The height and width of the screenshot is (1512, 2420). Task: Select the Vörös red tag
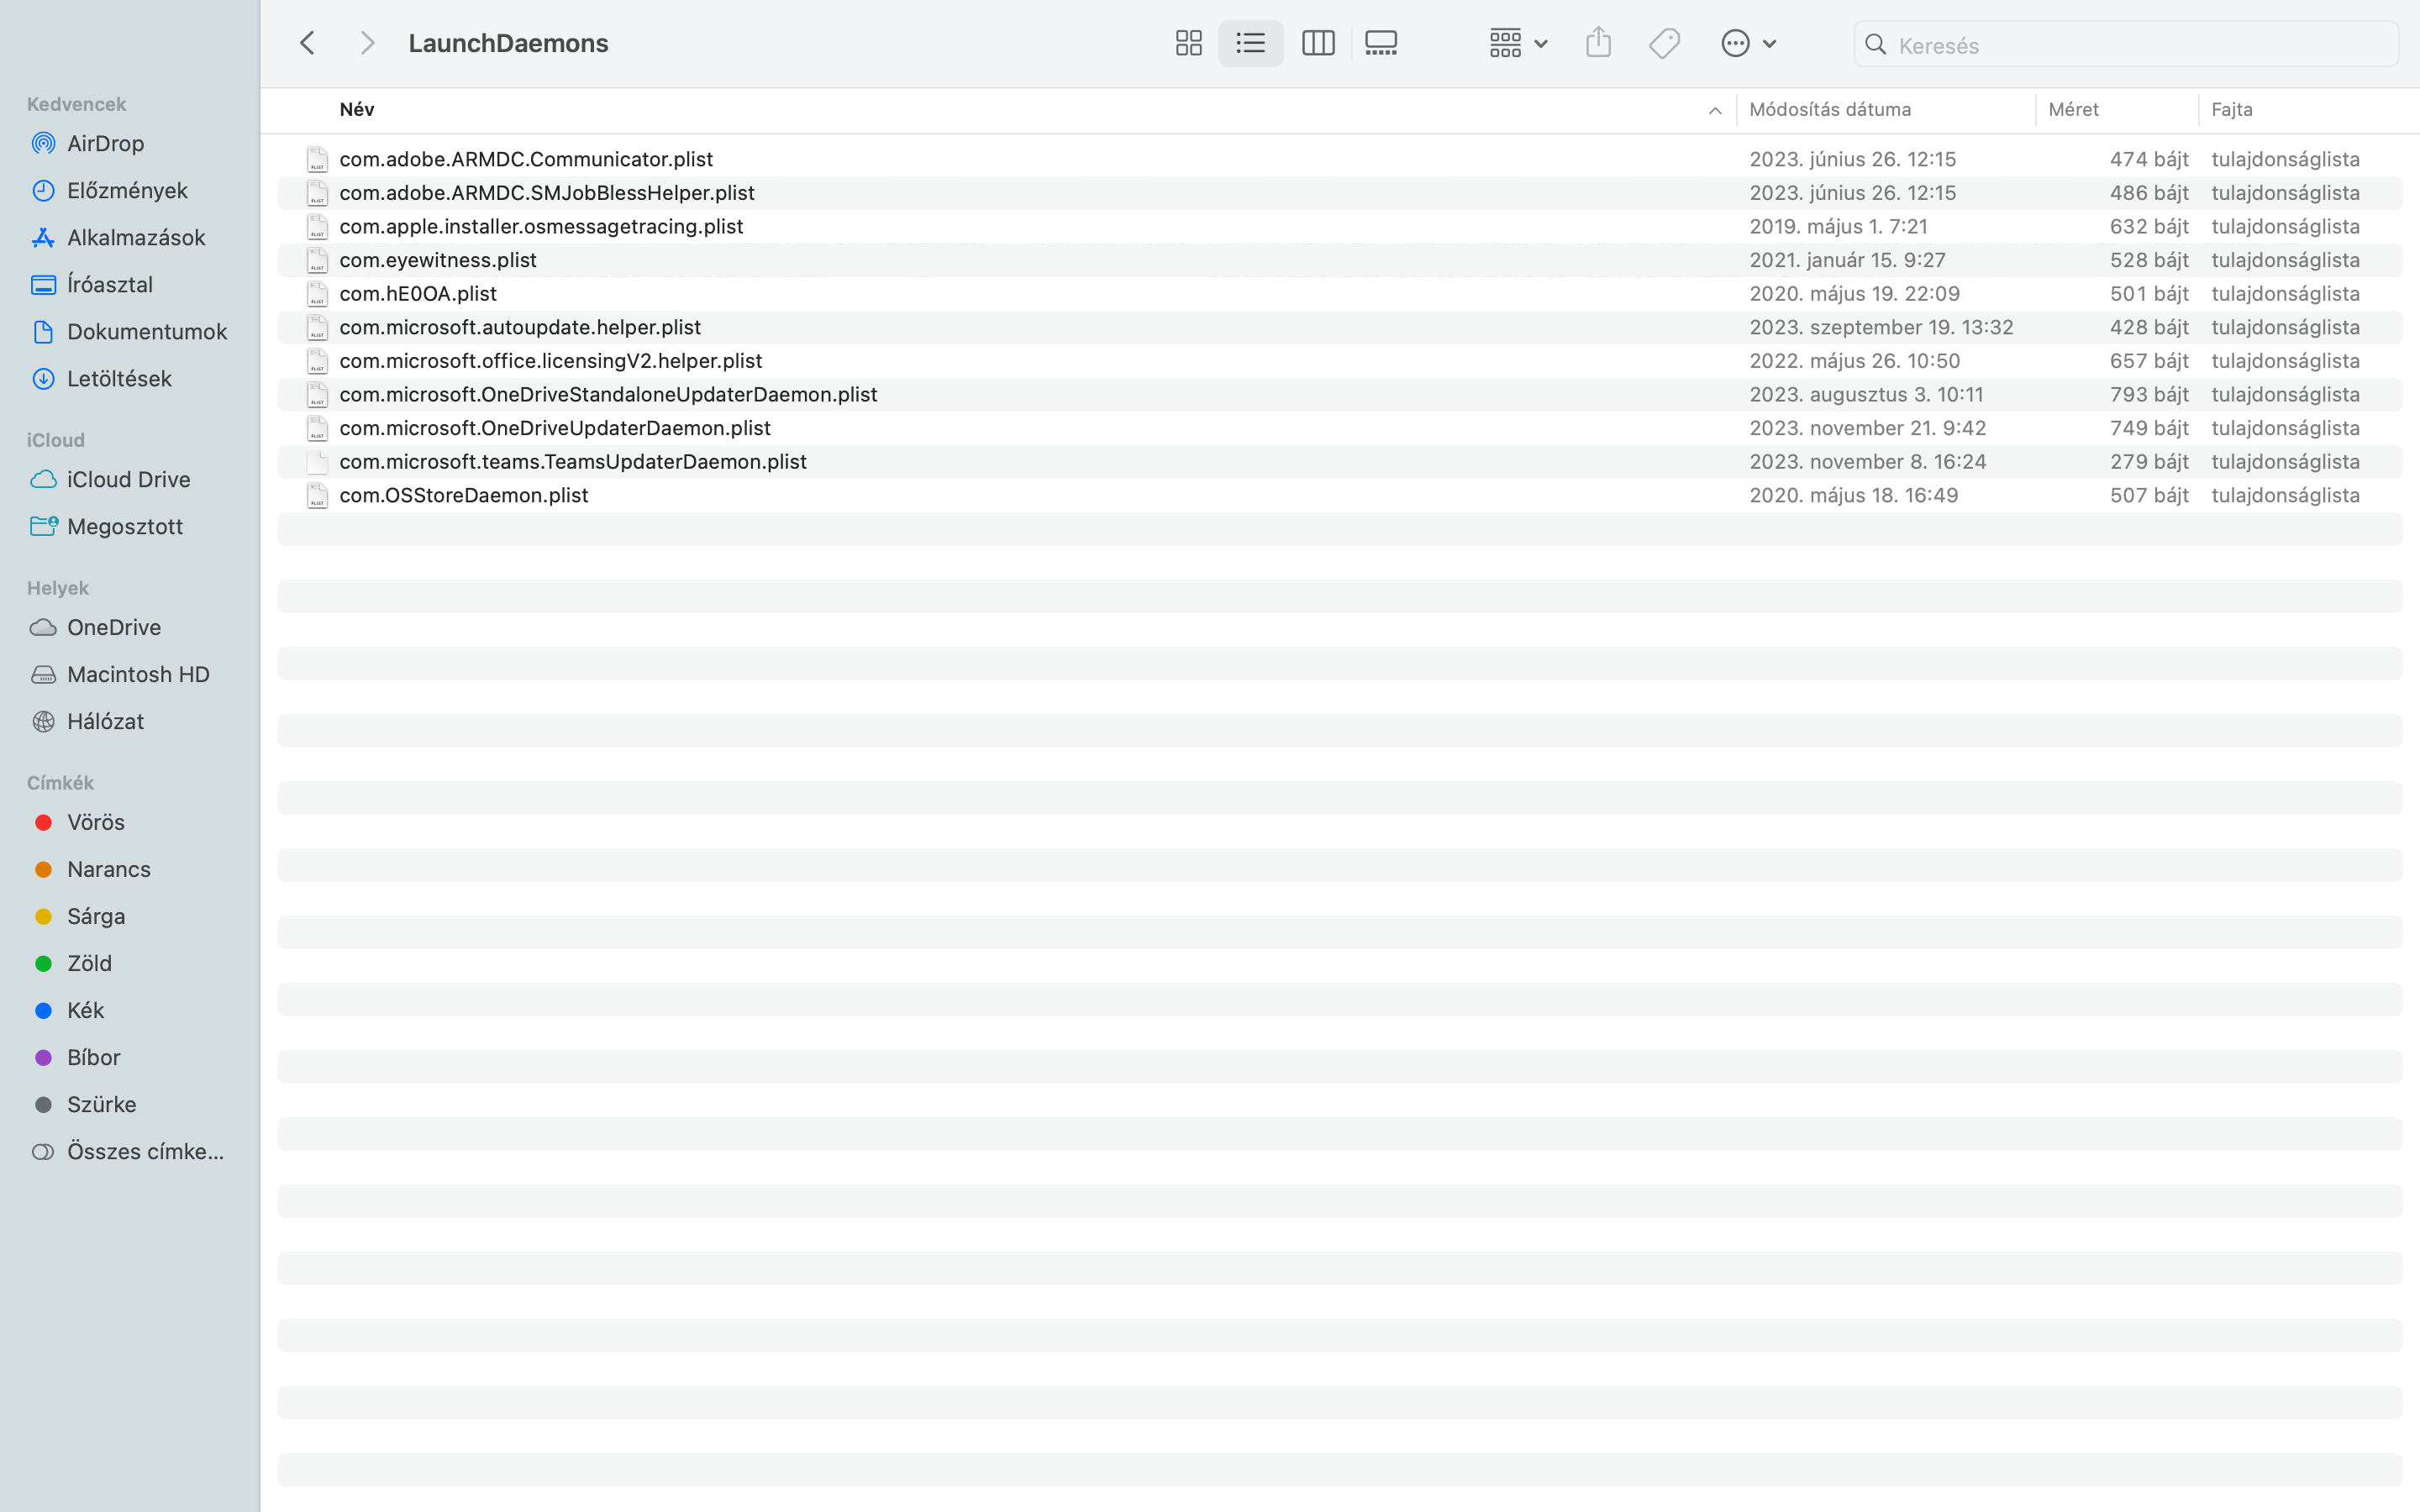point(95,822)
